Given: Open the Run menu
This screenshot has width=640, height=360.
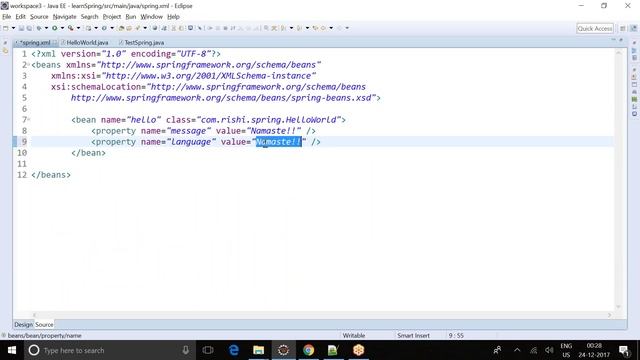Looking at the screenshot, I should pos(131,17).
